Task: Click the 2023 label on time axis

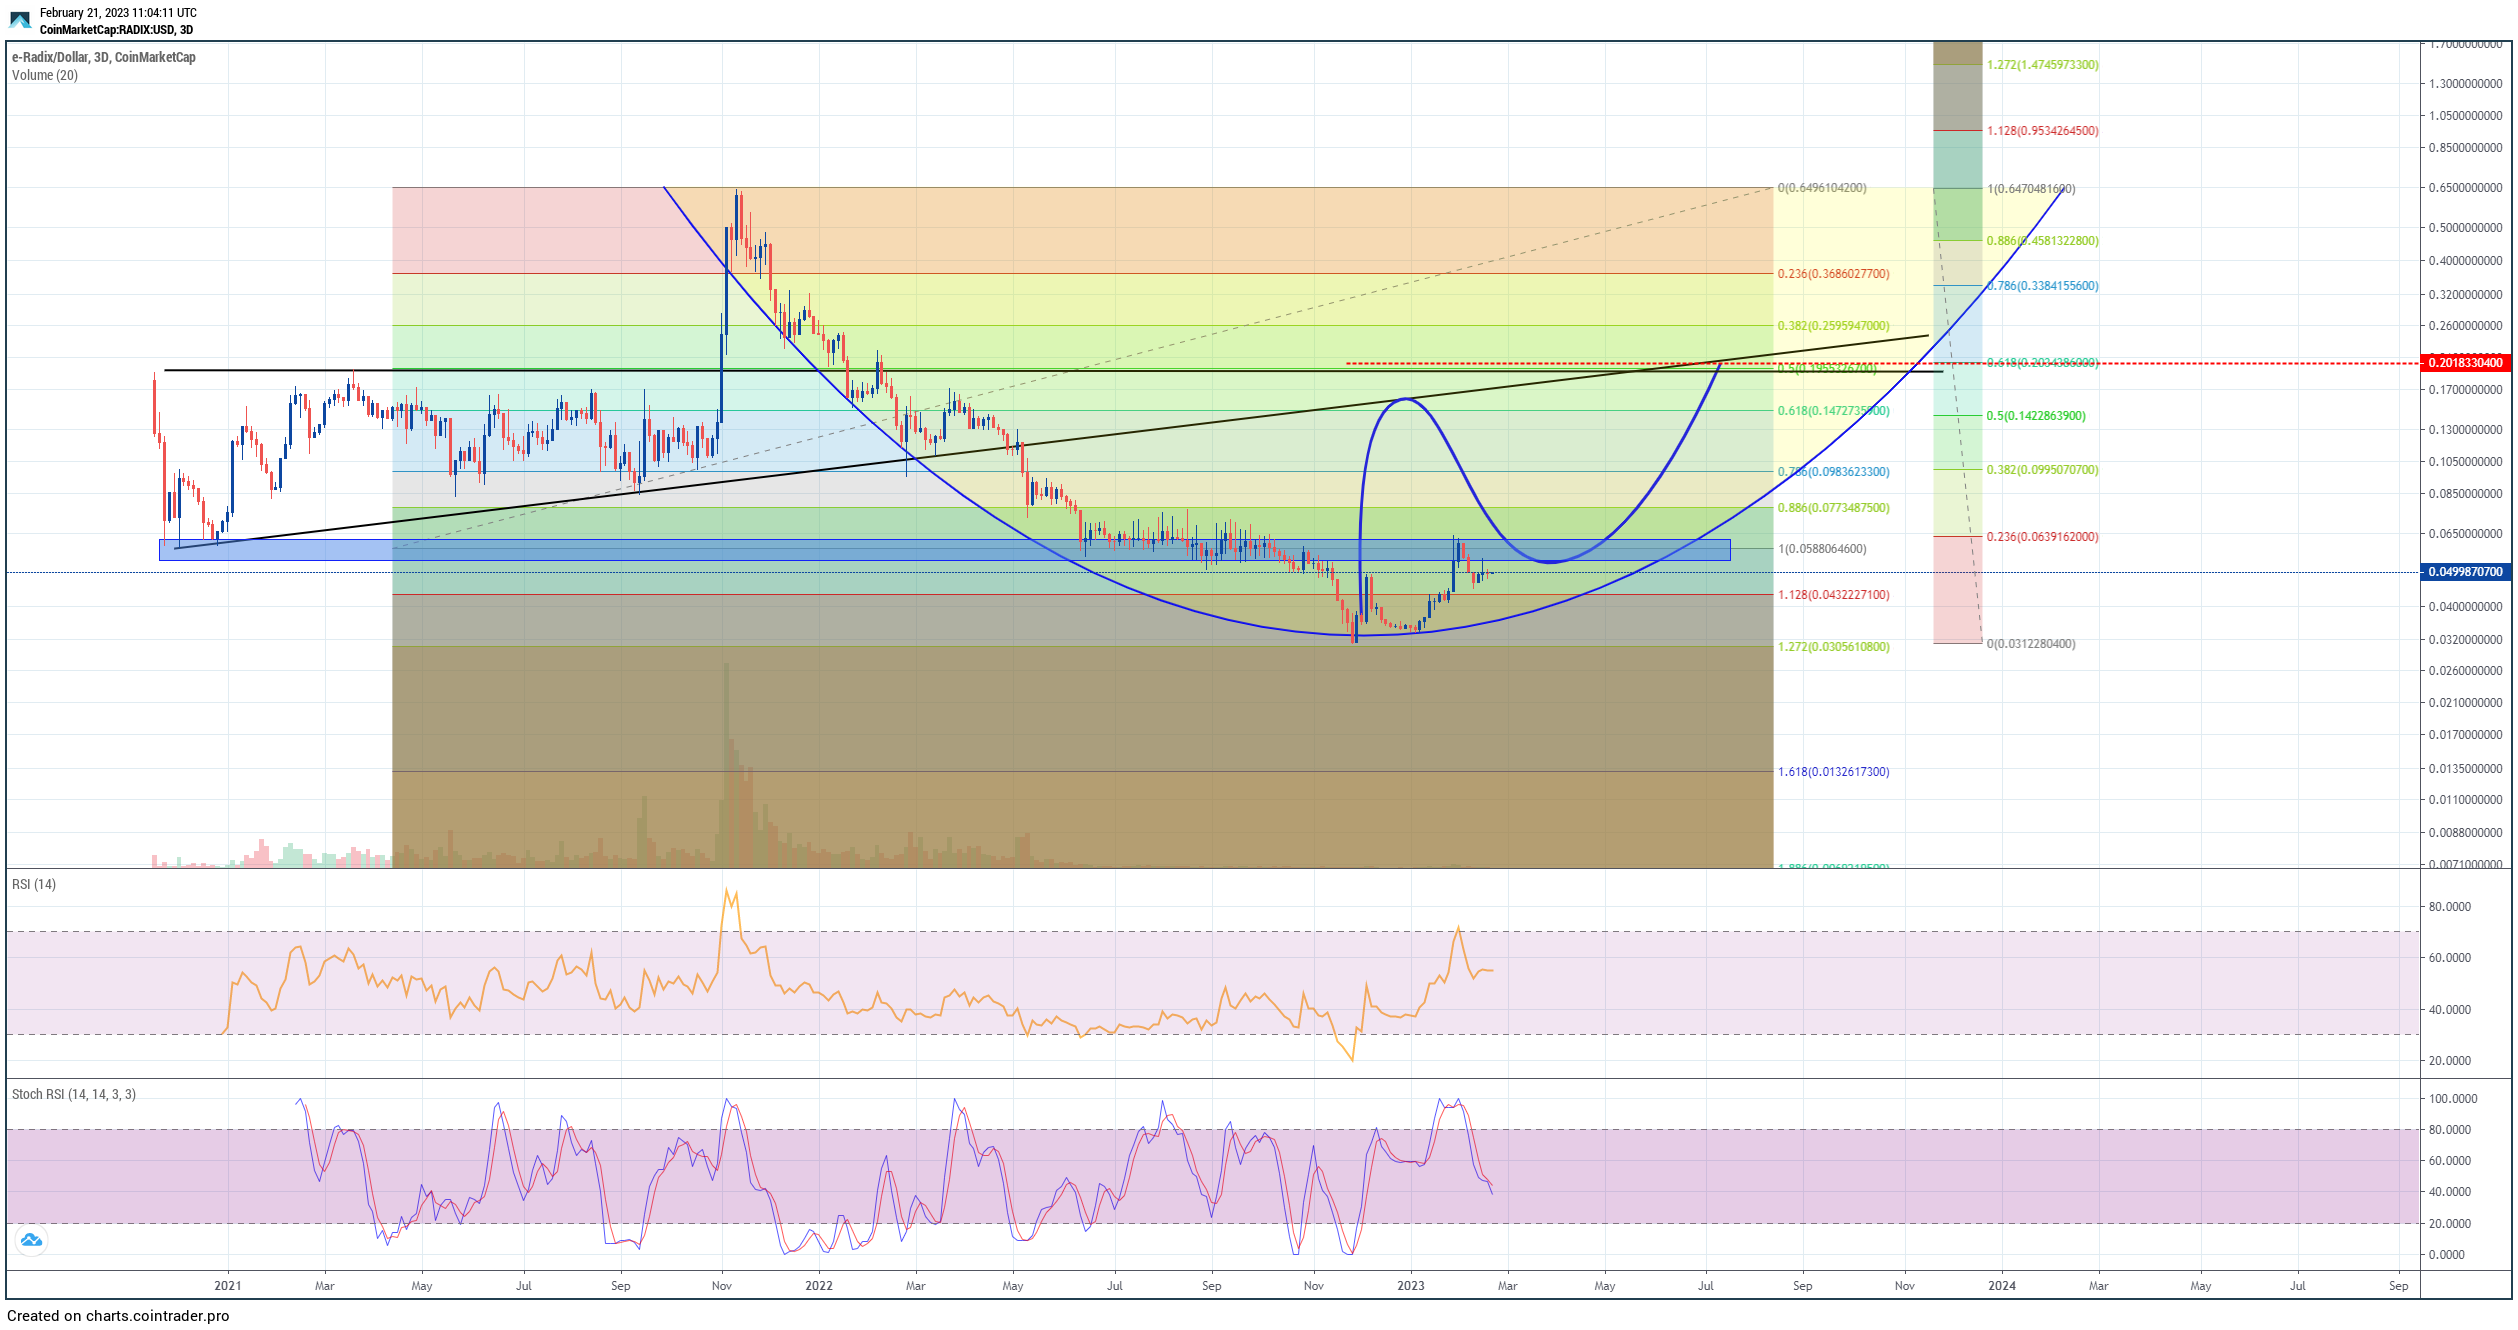Action: coord(1410,1286)
